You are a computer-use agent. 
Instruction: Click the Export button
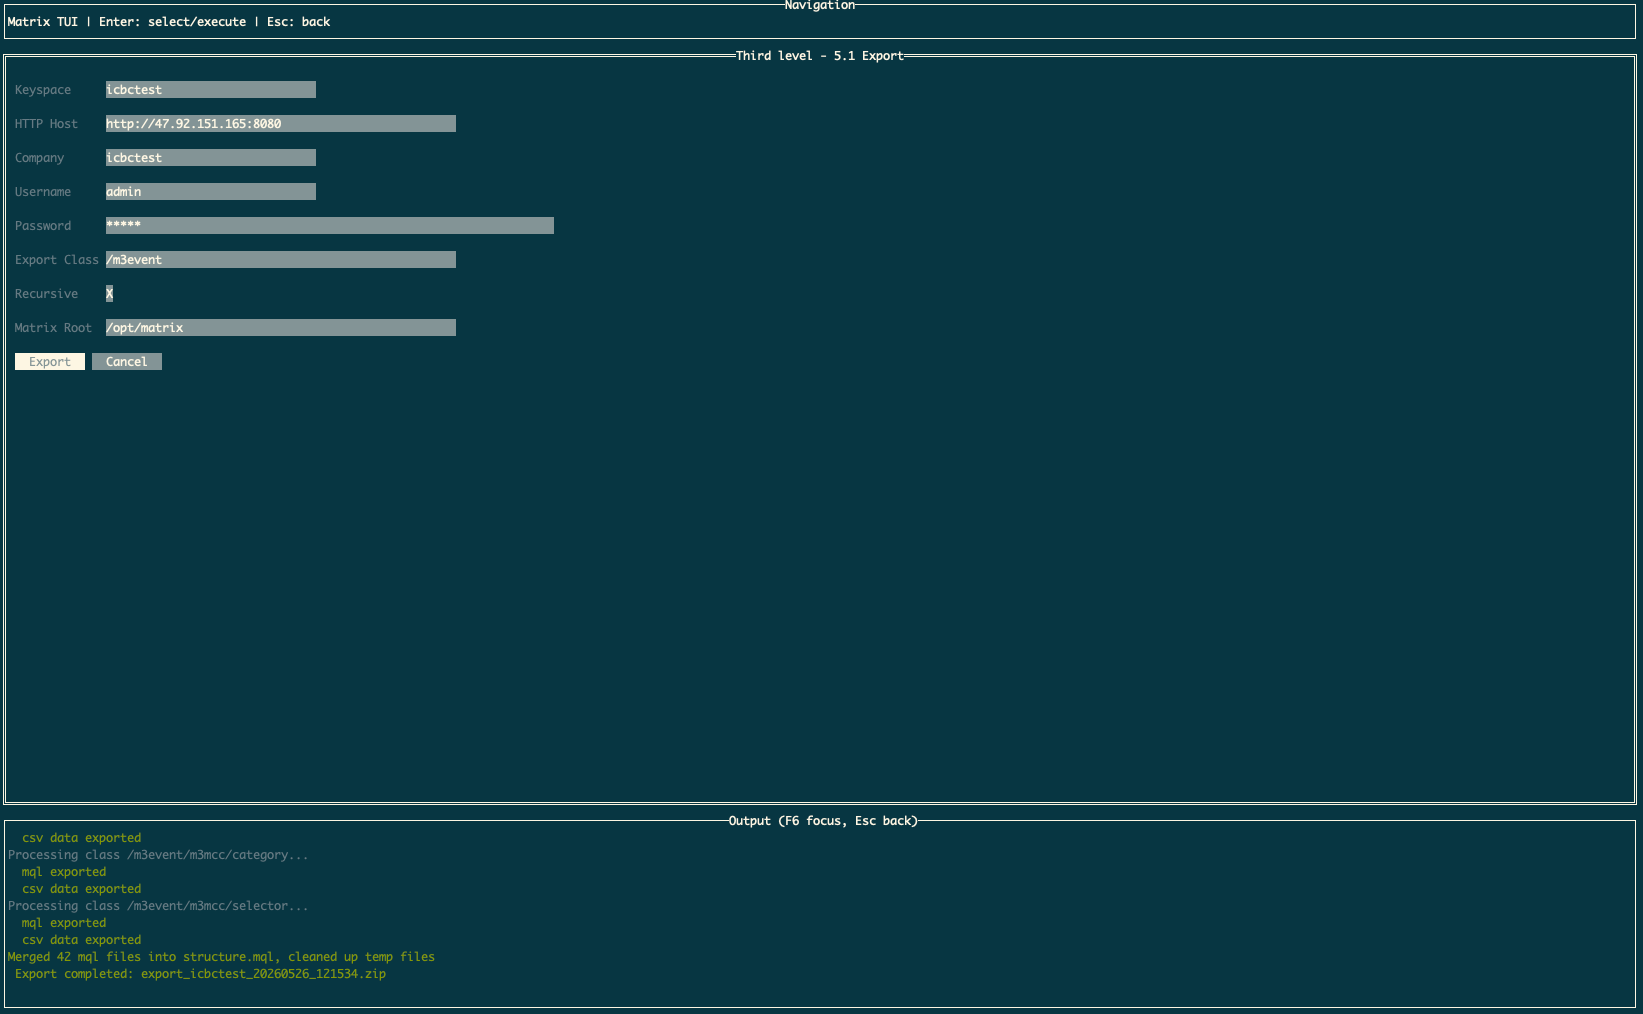(50, 362)
